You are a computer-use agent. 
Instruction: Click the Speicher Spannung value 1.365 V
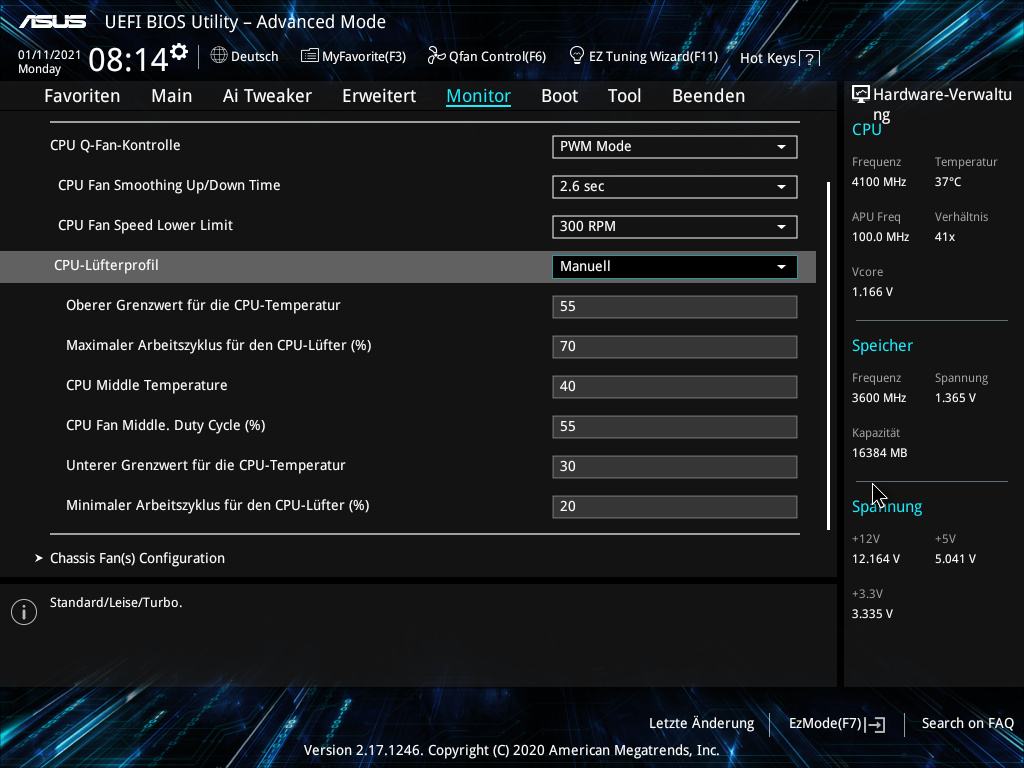(x=955, y=398)
